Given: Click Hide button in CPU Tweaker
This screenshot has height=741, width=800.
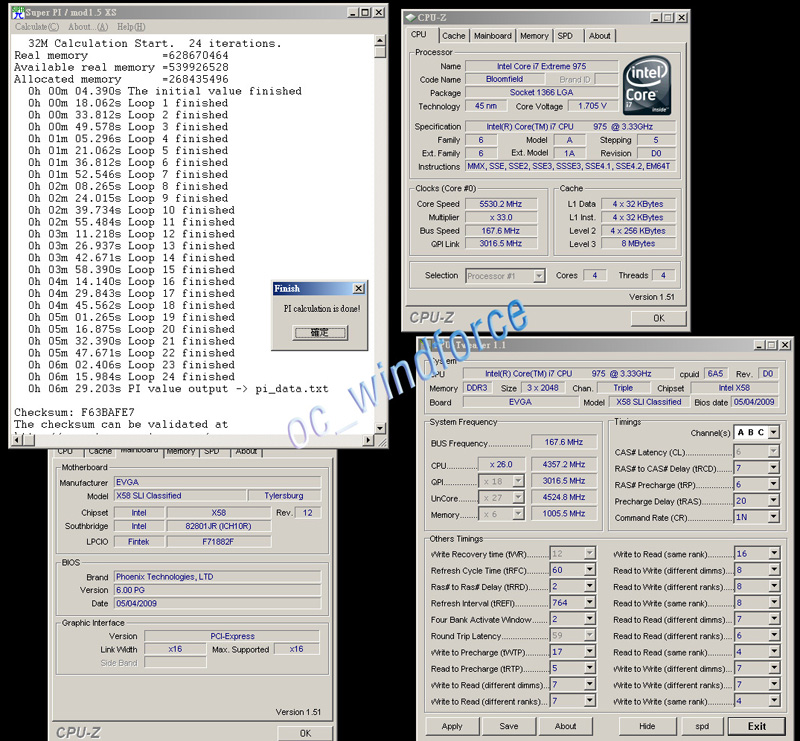Looking at the screenshot, I should [647, 726].
